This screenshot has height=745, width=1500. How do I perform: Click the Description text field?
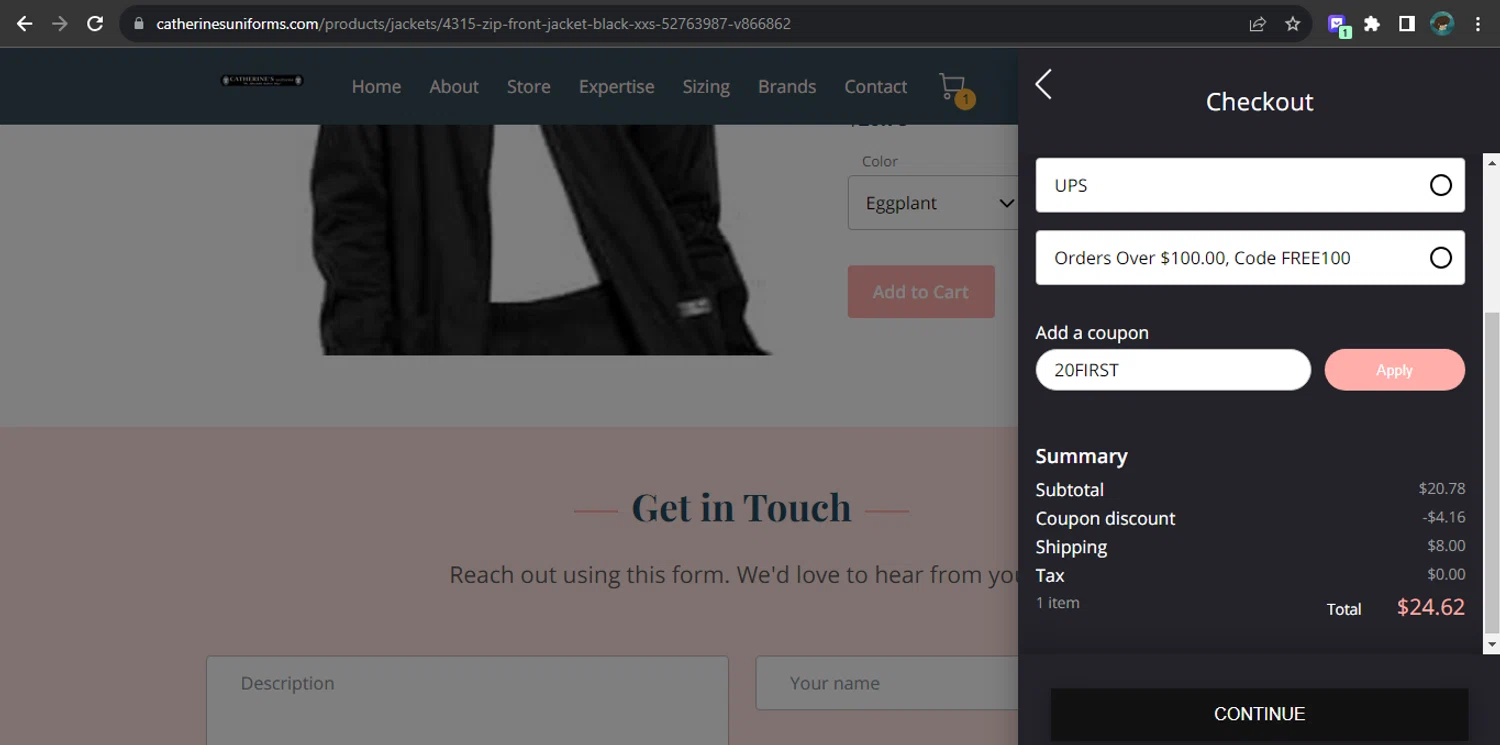pos(467,700)
